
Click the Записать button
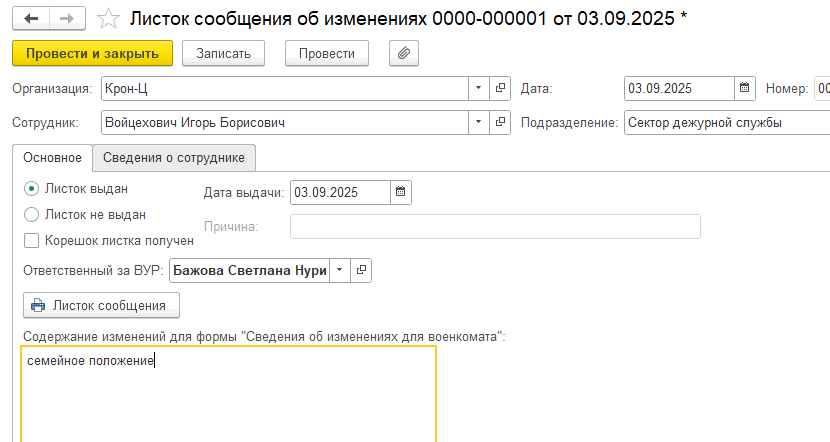pyautogui.click(x=223, y=53)
